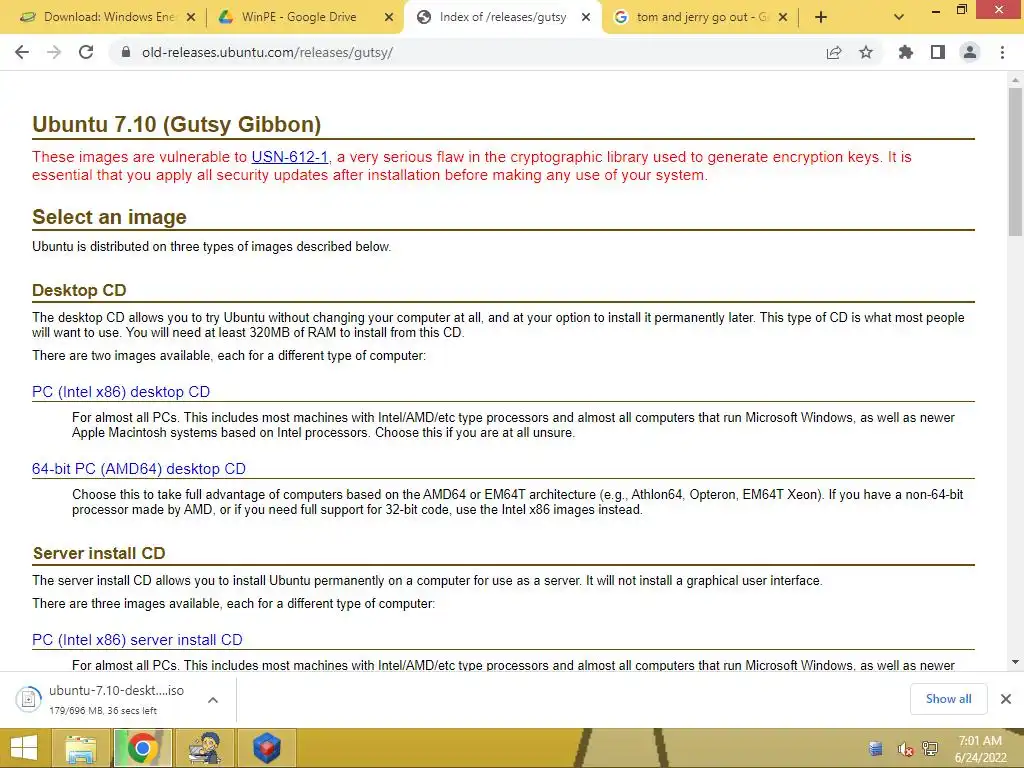Close the tom and jerry tab
This screenshot has width=1024, height=768.
(783, 17)
